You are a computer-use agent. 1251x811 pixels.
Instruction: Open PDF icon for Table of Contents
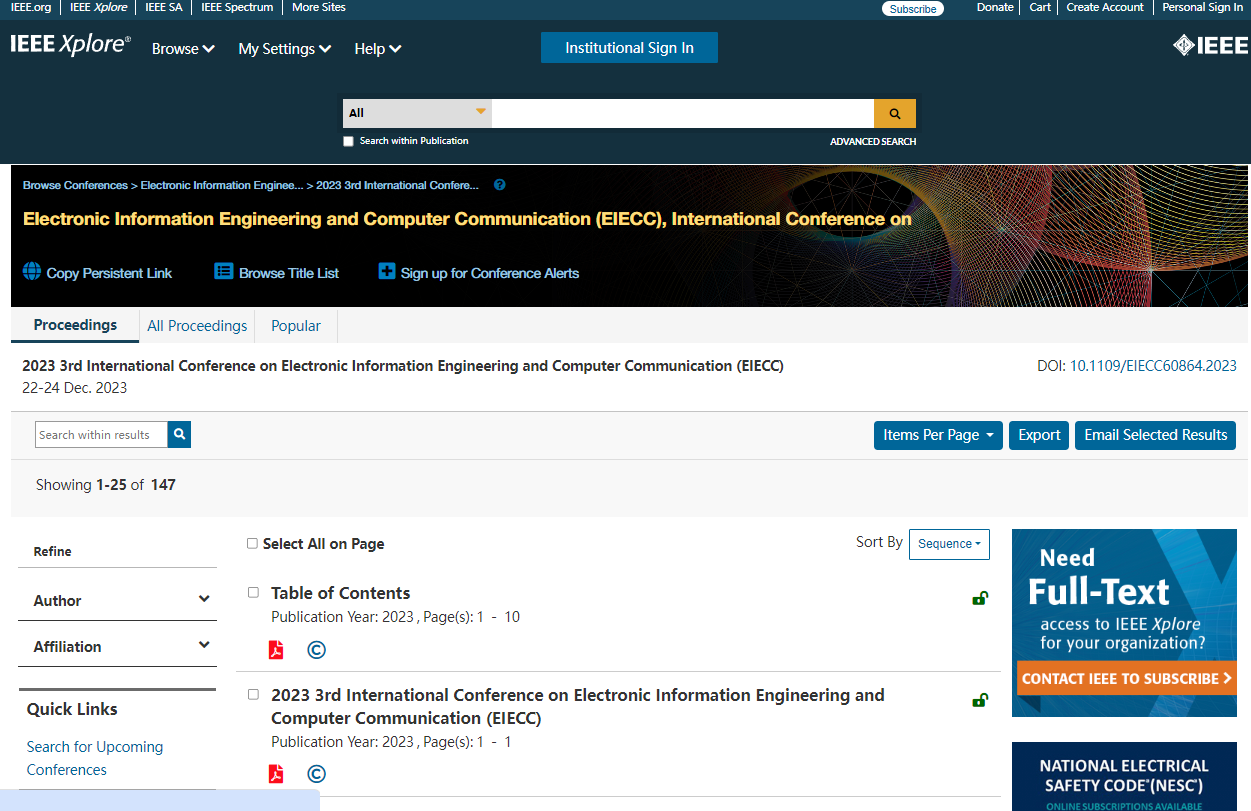276,650
